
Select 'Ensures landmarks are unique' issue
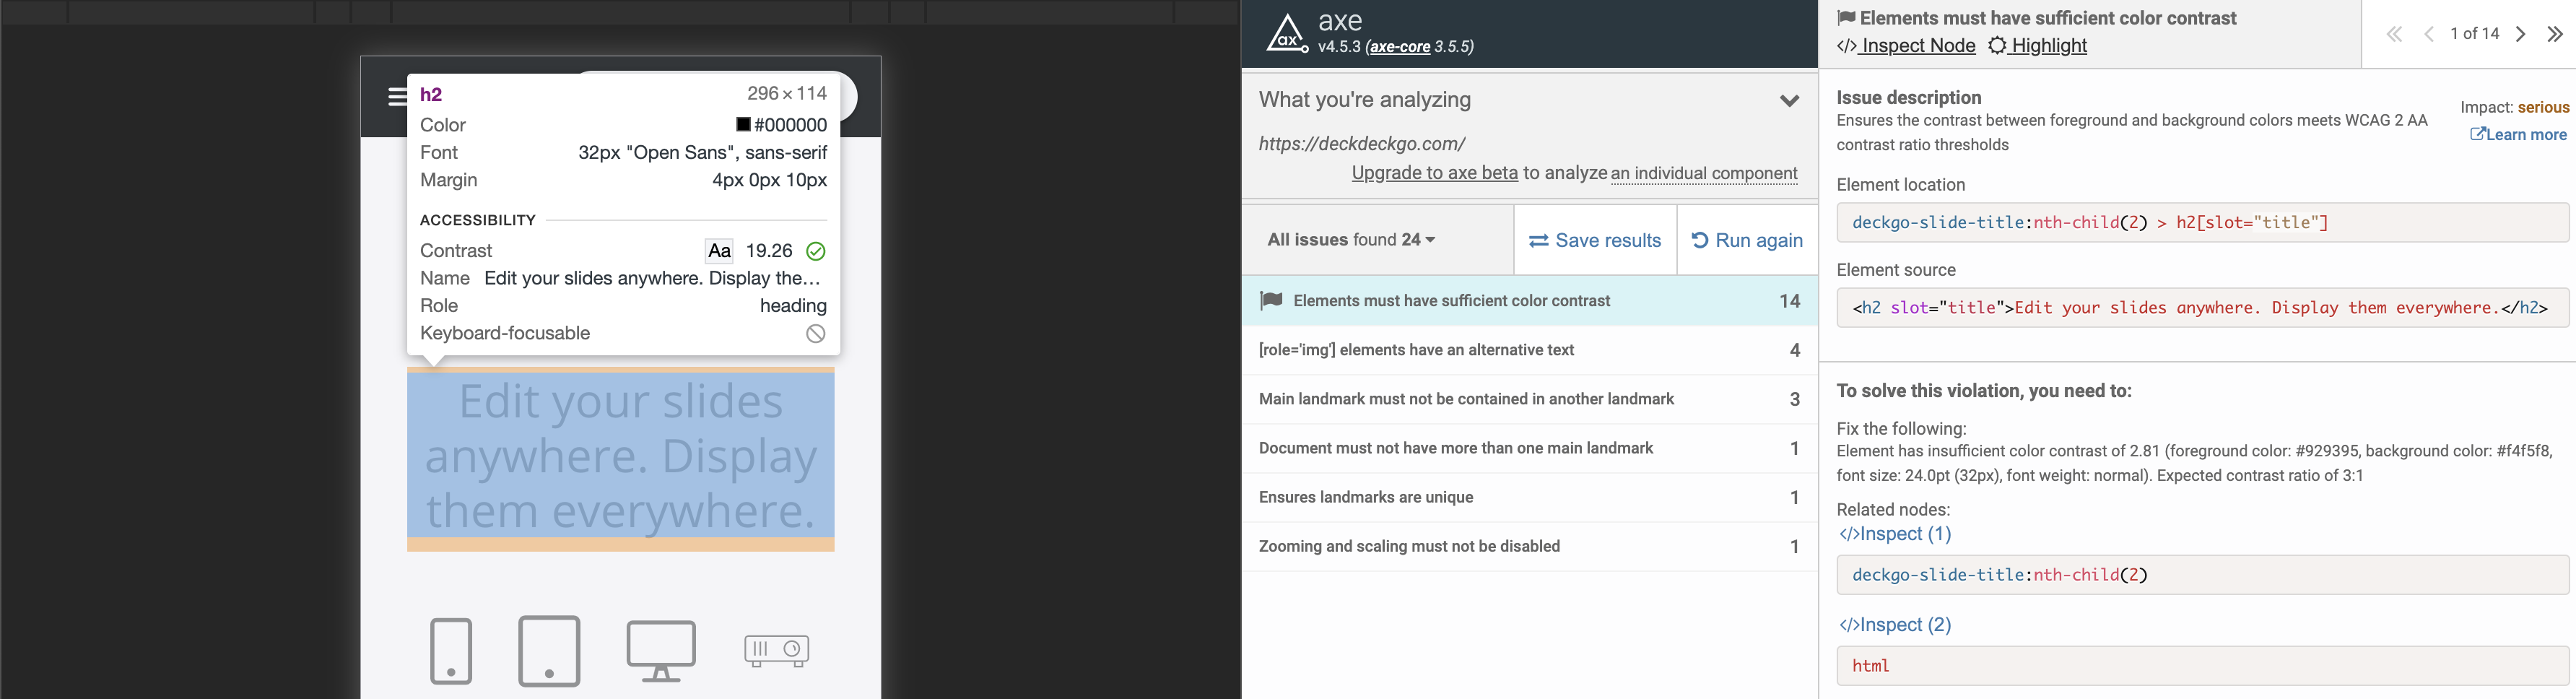(x=1530, y=497)
